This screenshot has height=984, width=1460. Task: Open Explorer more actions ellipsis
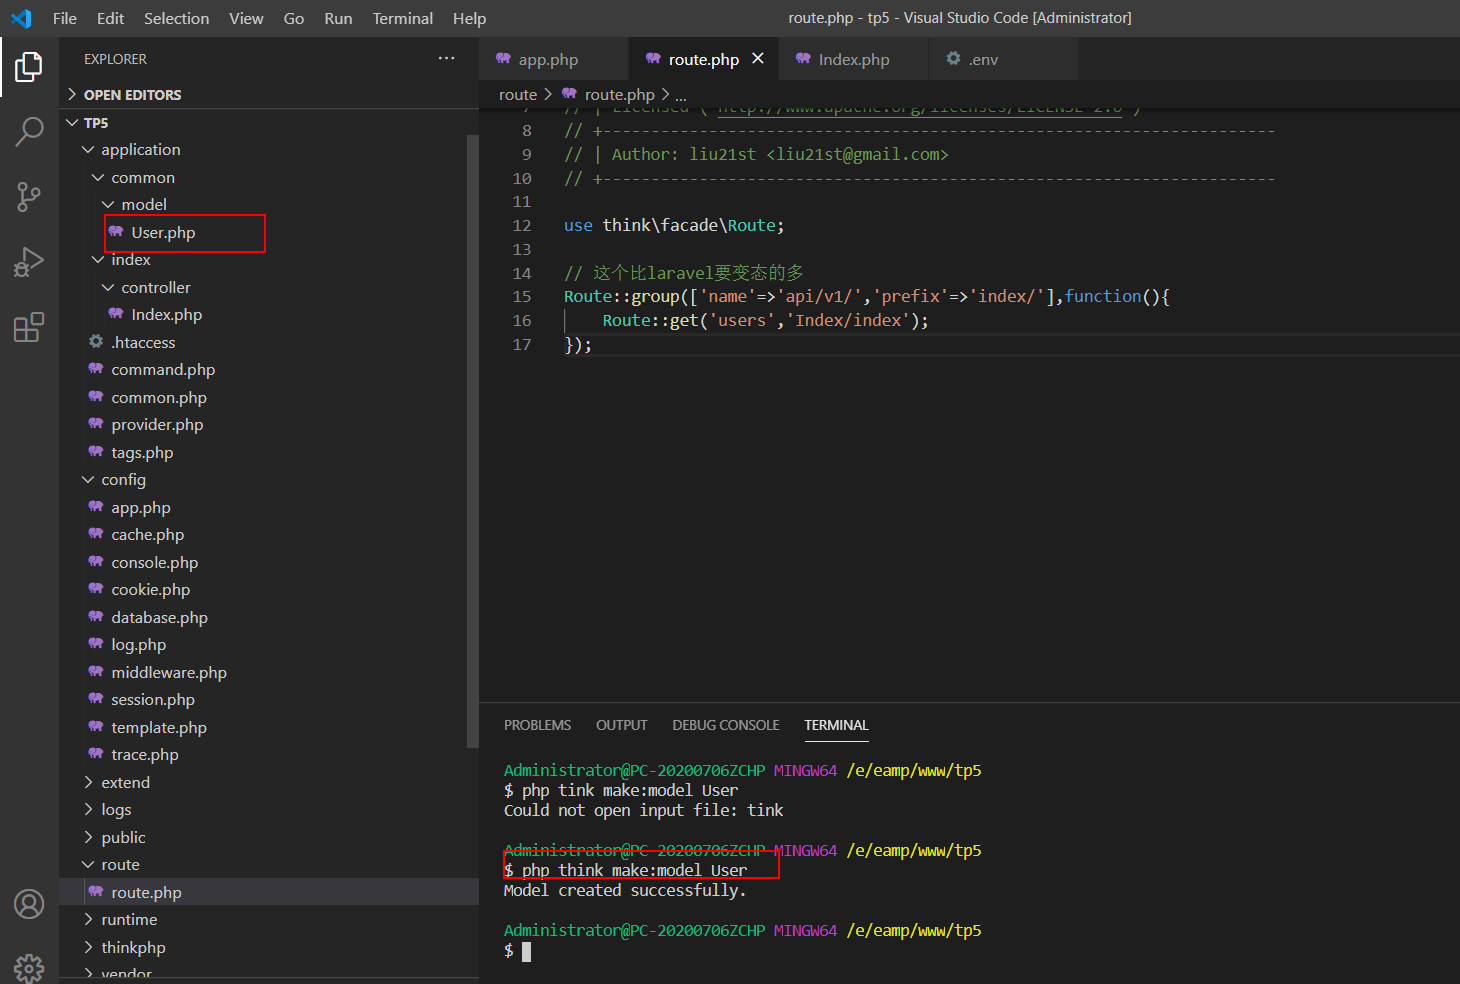coord(446,59)
